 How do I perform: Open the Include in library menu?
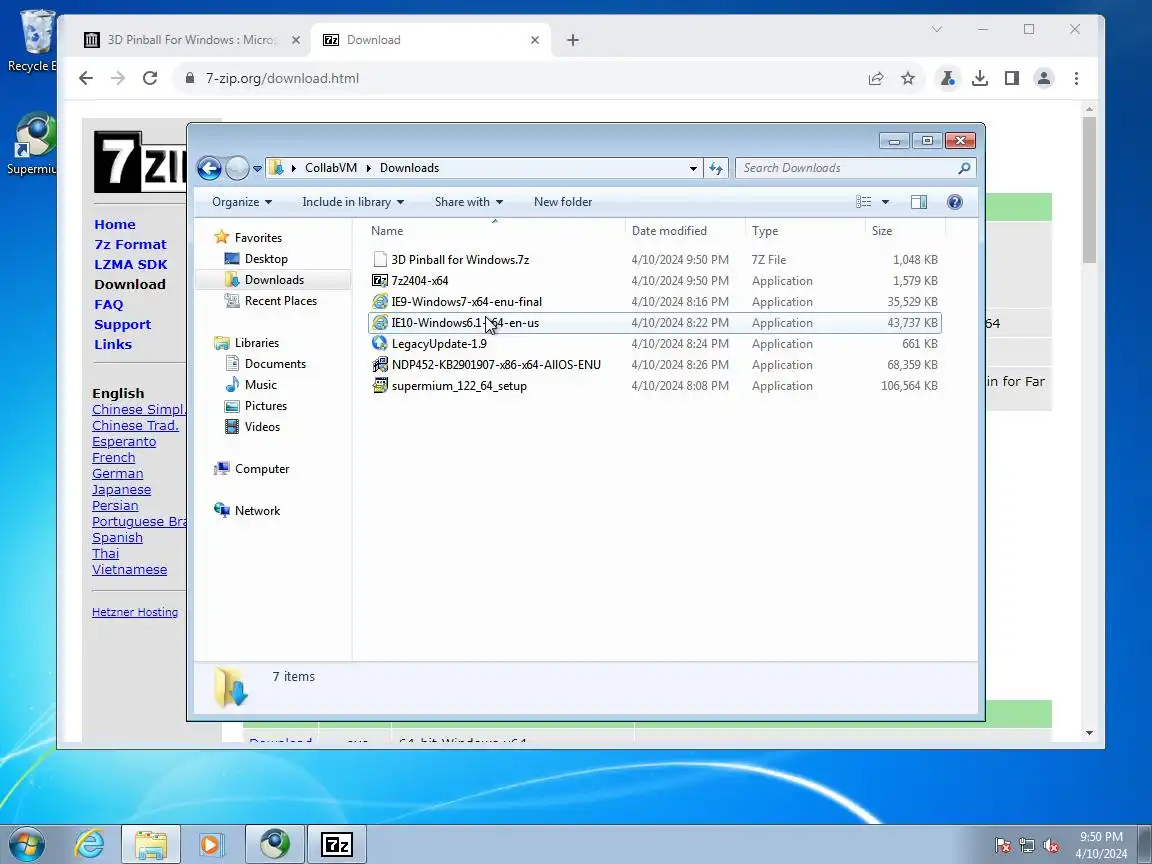353,202
